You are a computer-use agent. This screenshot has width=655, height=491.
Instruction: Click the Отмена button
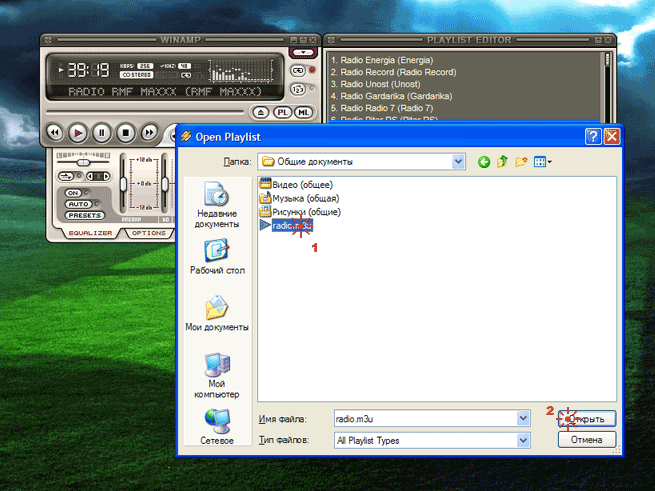click(x=587, y=440)
